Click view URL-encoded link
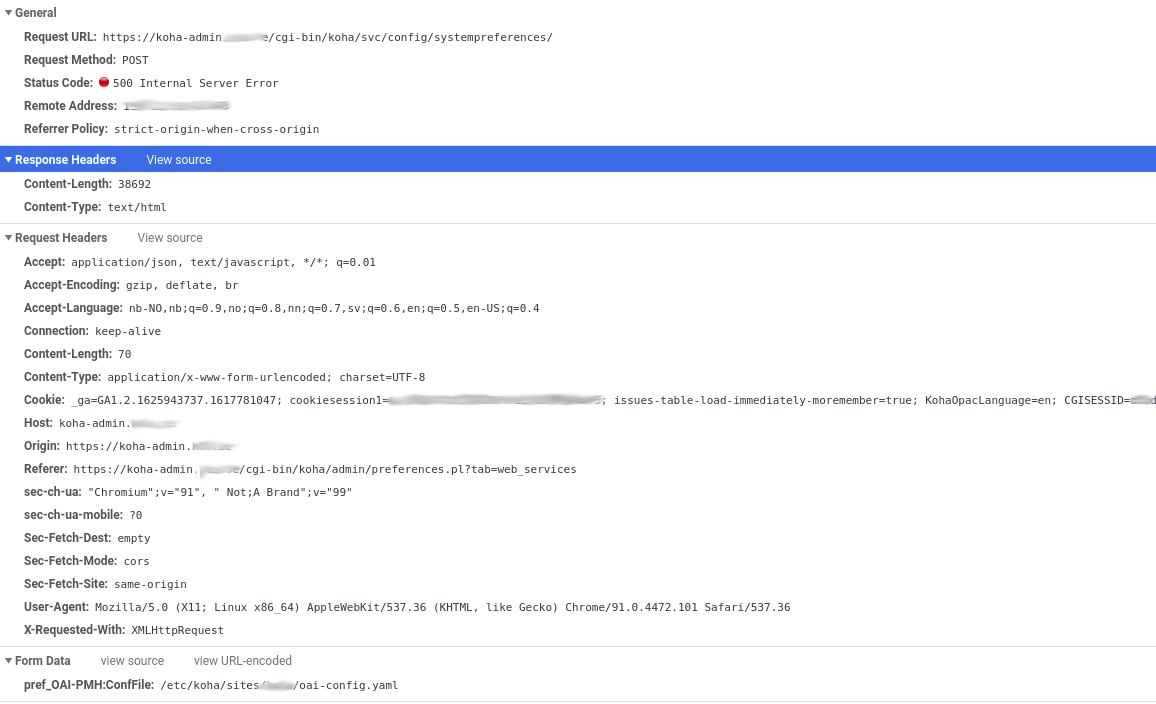Viewport: 1156px width, 704px height. (243, 661)
